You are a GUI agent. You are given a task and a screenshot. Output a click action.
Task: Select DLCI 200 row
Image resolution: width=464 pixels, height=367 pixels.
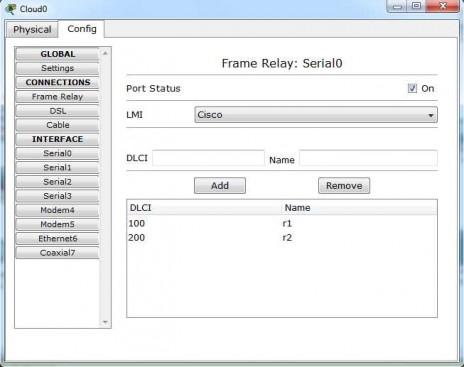[x=282, y=238]
